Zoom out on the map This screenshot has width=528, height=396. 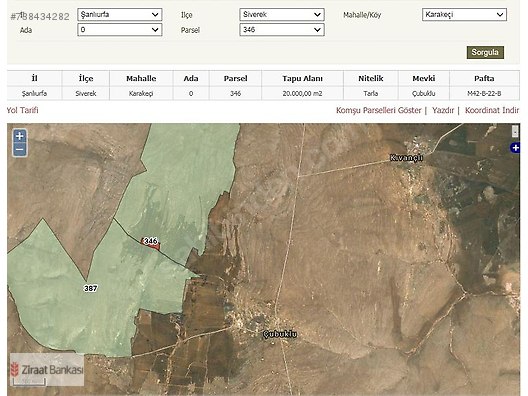pyautogui.click(x=20, y=150)
